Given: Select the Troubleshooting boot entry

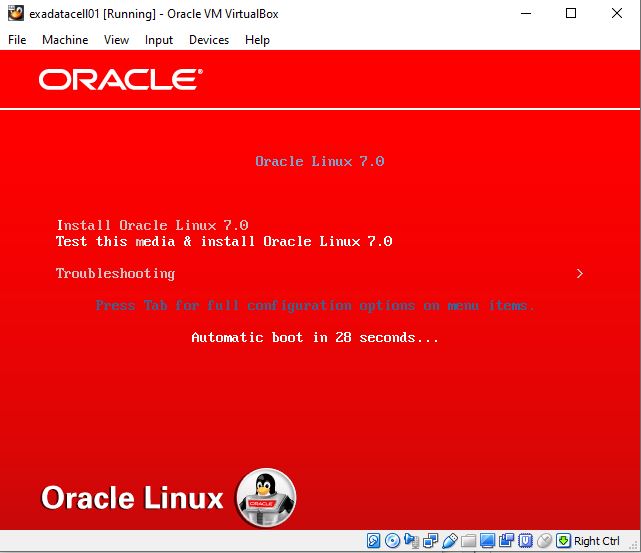Looking at the screenshot, I should tap(115, 273).
